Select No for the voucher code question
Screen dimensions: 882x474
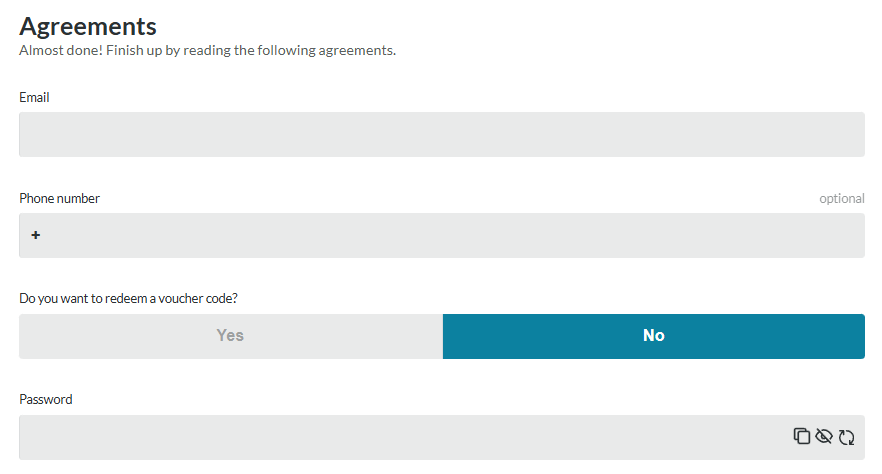(x=654, y=336)
